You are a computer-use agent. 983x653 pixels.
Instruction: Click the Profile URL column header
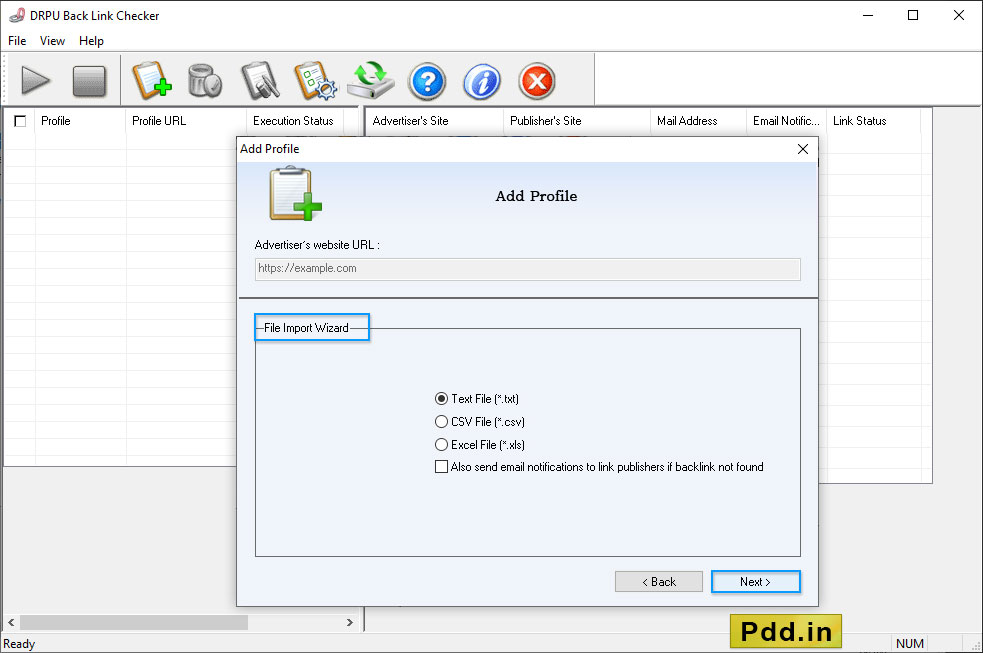186,121
